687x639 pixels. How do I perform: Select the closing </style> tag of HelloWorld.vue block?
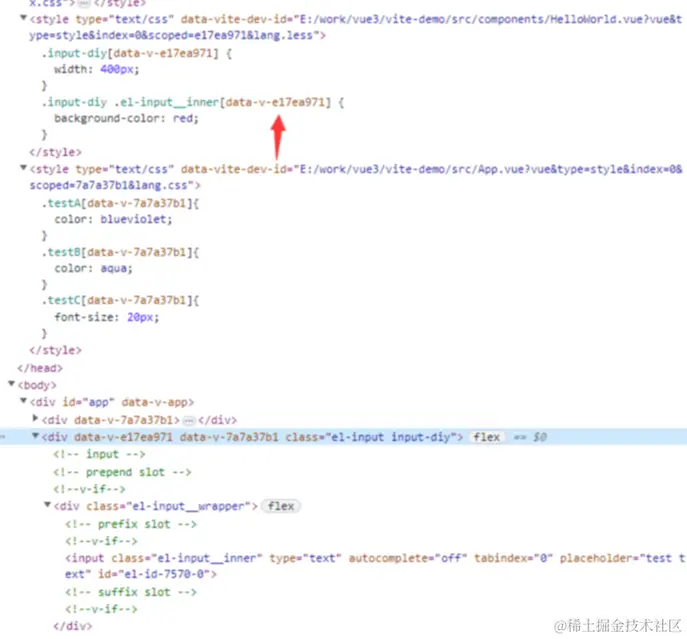pos(55,153)
